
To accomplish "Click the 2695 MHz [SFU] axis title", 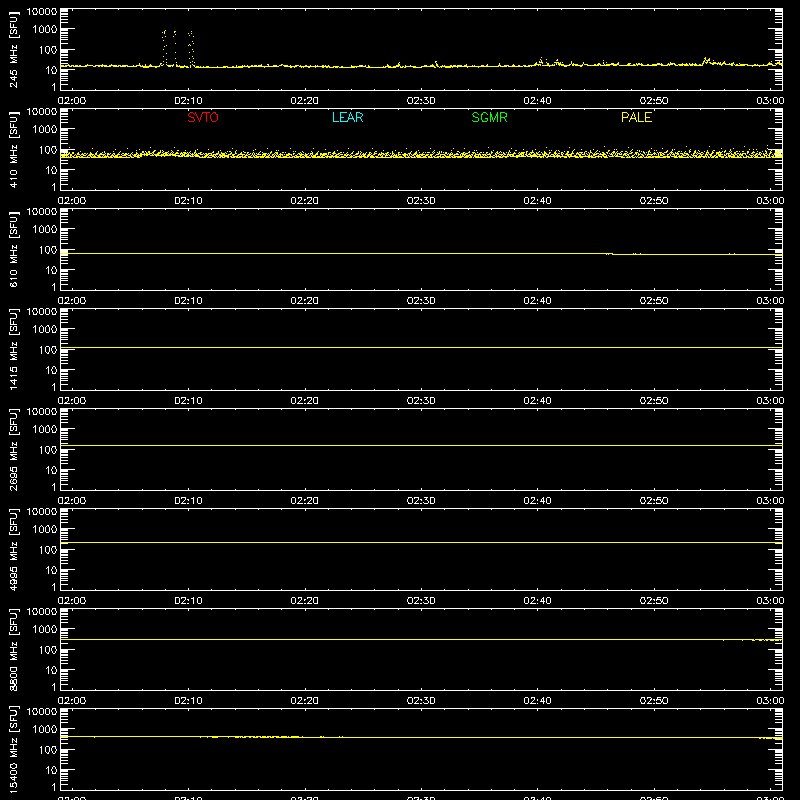I will click(13, 449).
